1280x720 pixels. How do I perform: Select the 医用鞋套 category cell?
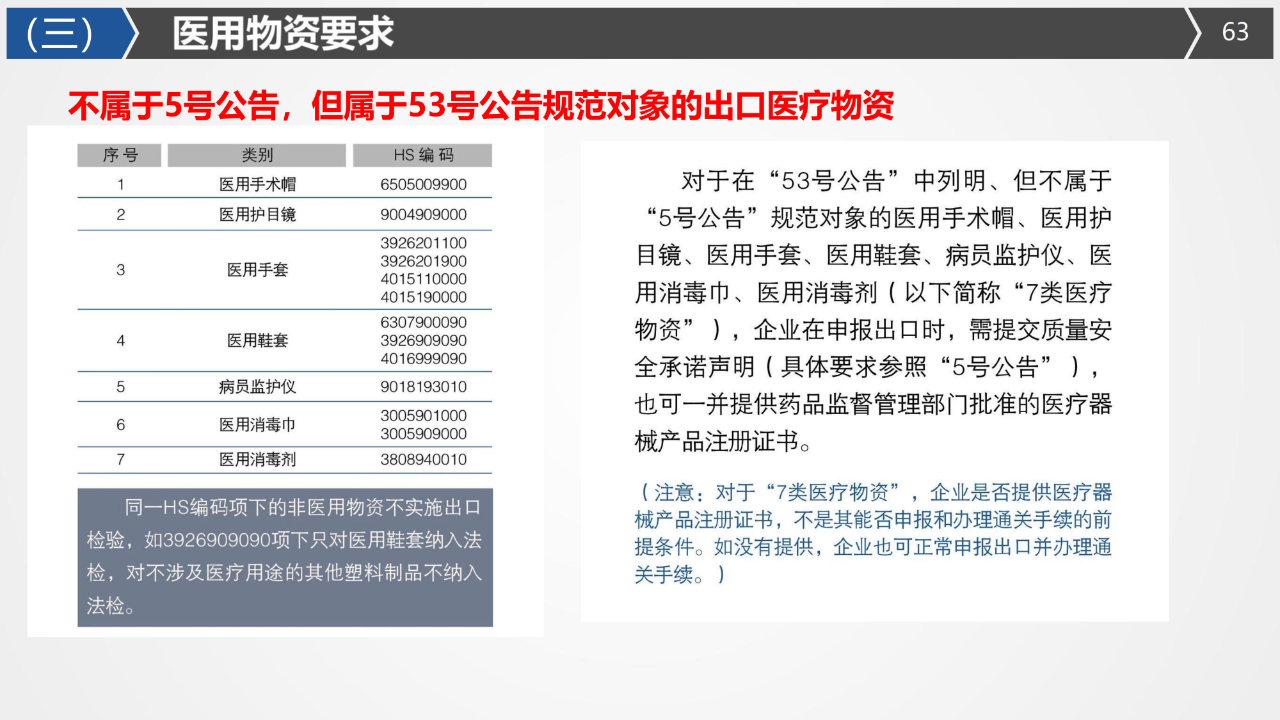pos(257,340)
